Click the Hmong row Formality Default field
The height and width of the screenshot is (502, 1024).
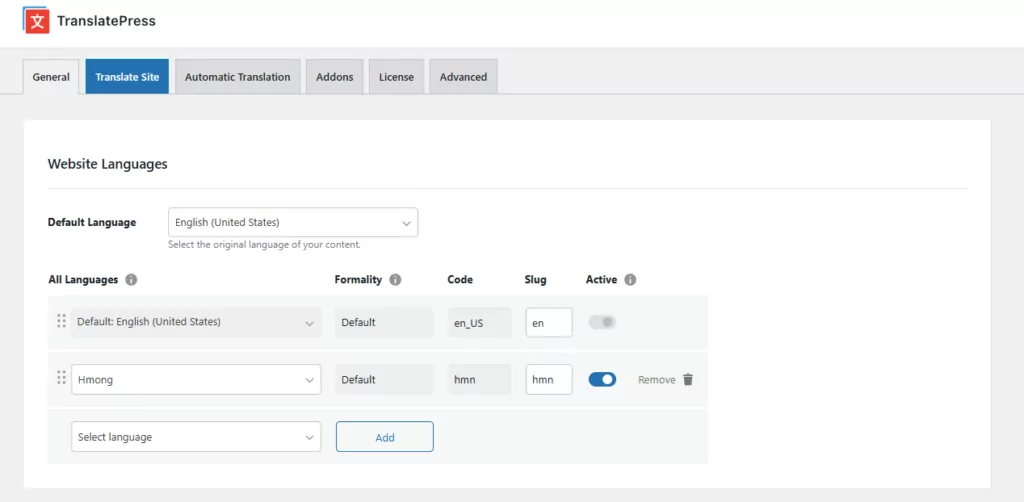point(384,379)
